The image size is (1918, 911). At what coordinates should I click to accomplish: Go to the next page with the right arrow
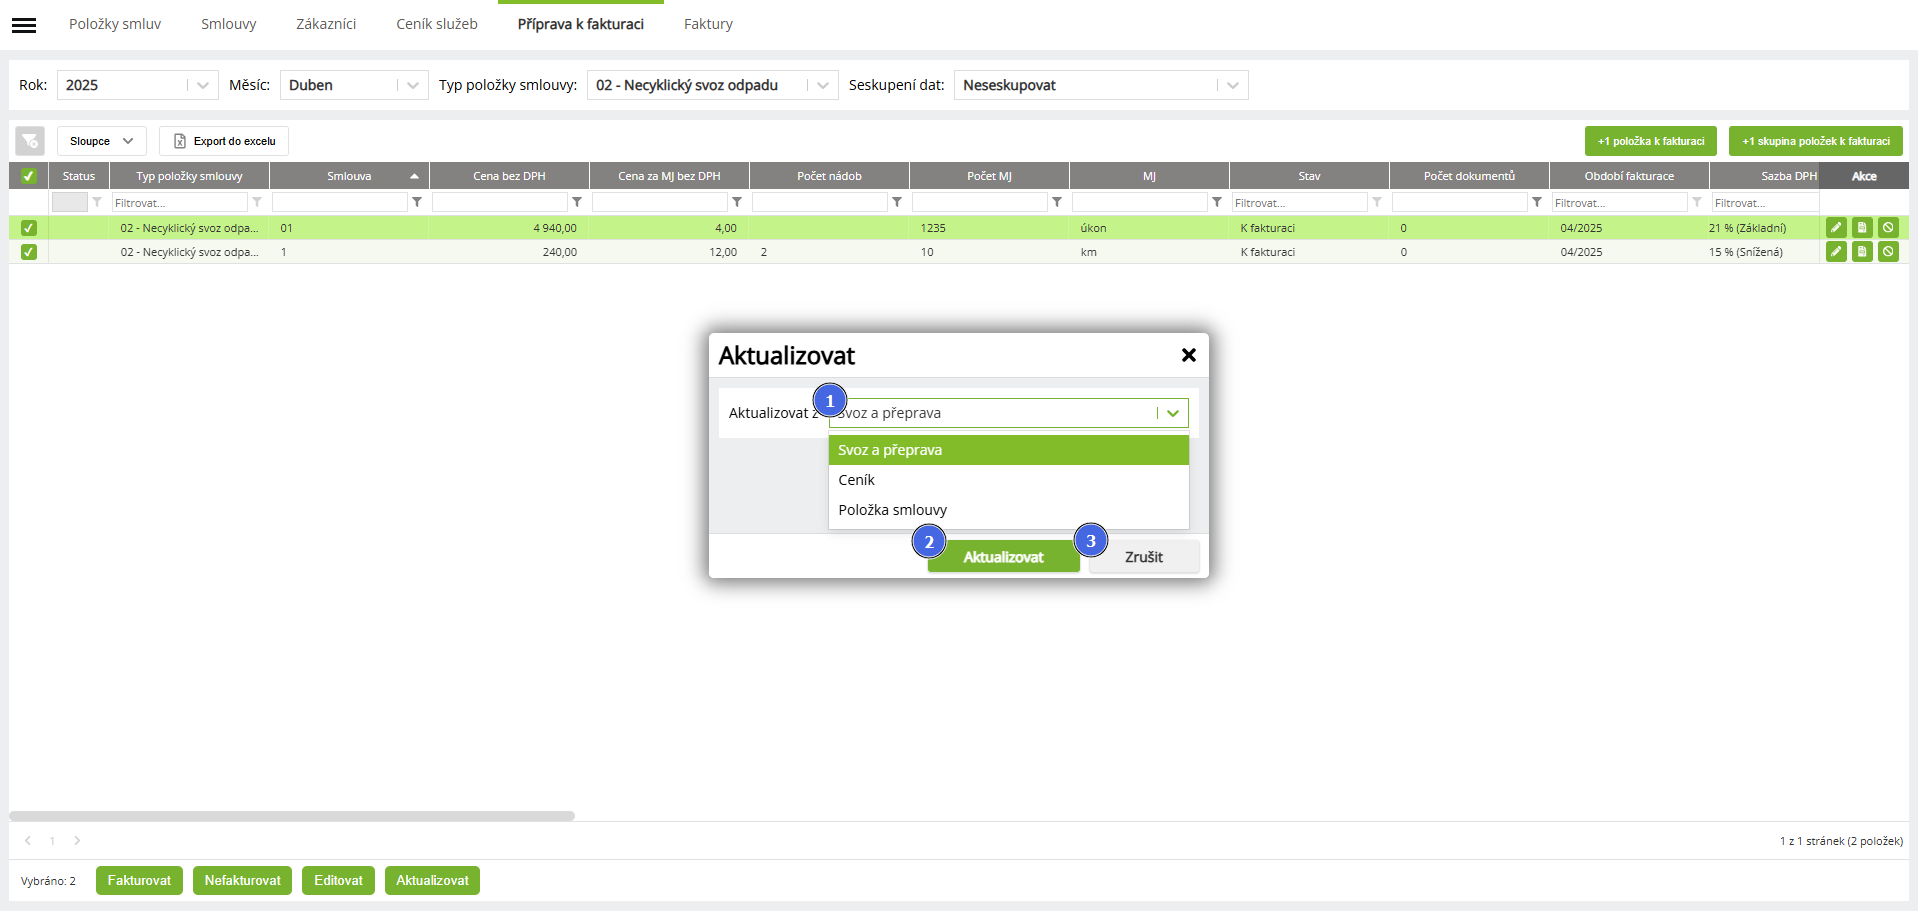pyautogui.click(x=77, y=841)
